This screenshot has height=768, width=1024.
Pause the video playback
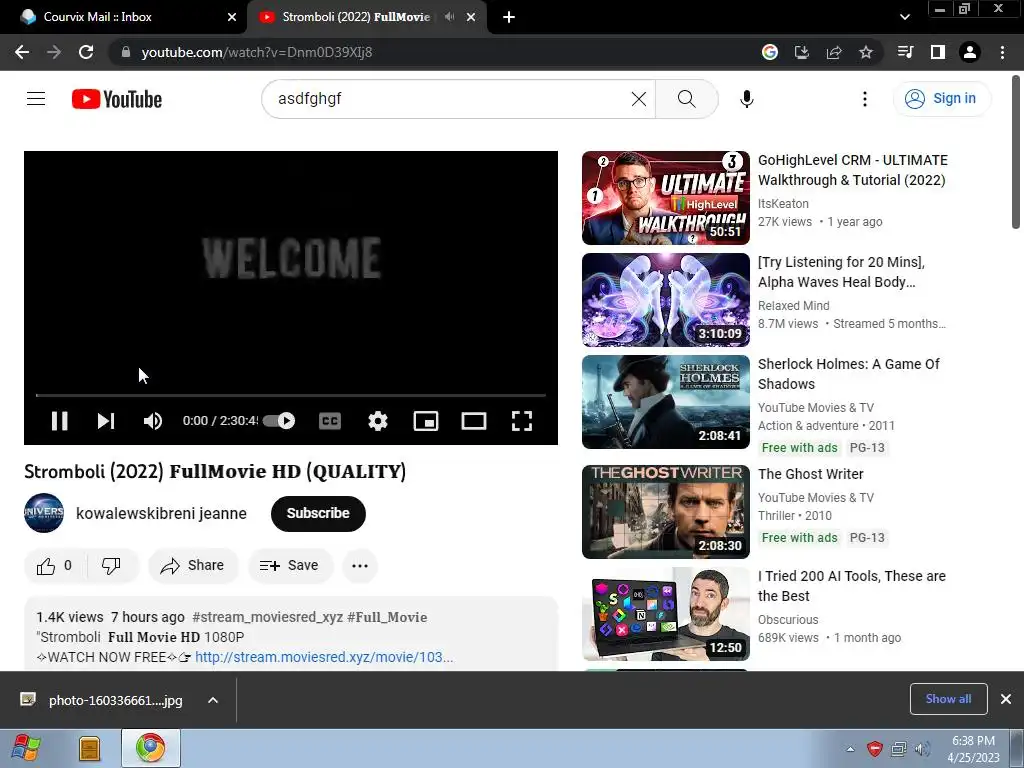(59, 421)
